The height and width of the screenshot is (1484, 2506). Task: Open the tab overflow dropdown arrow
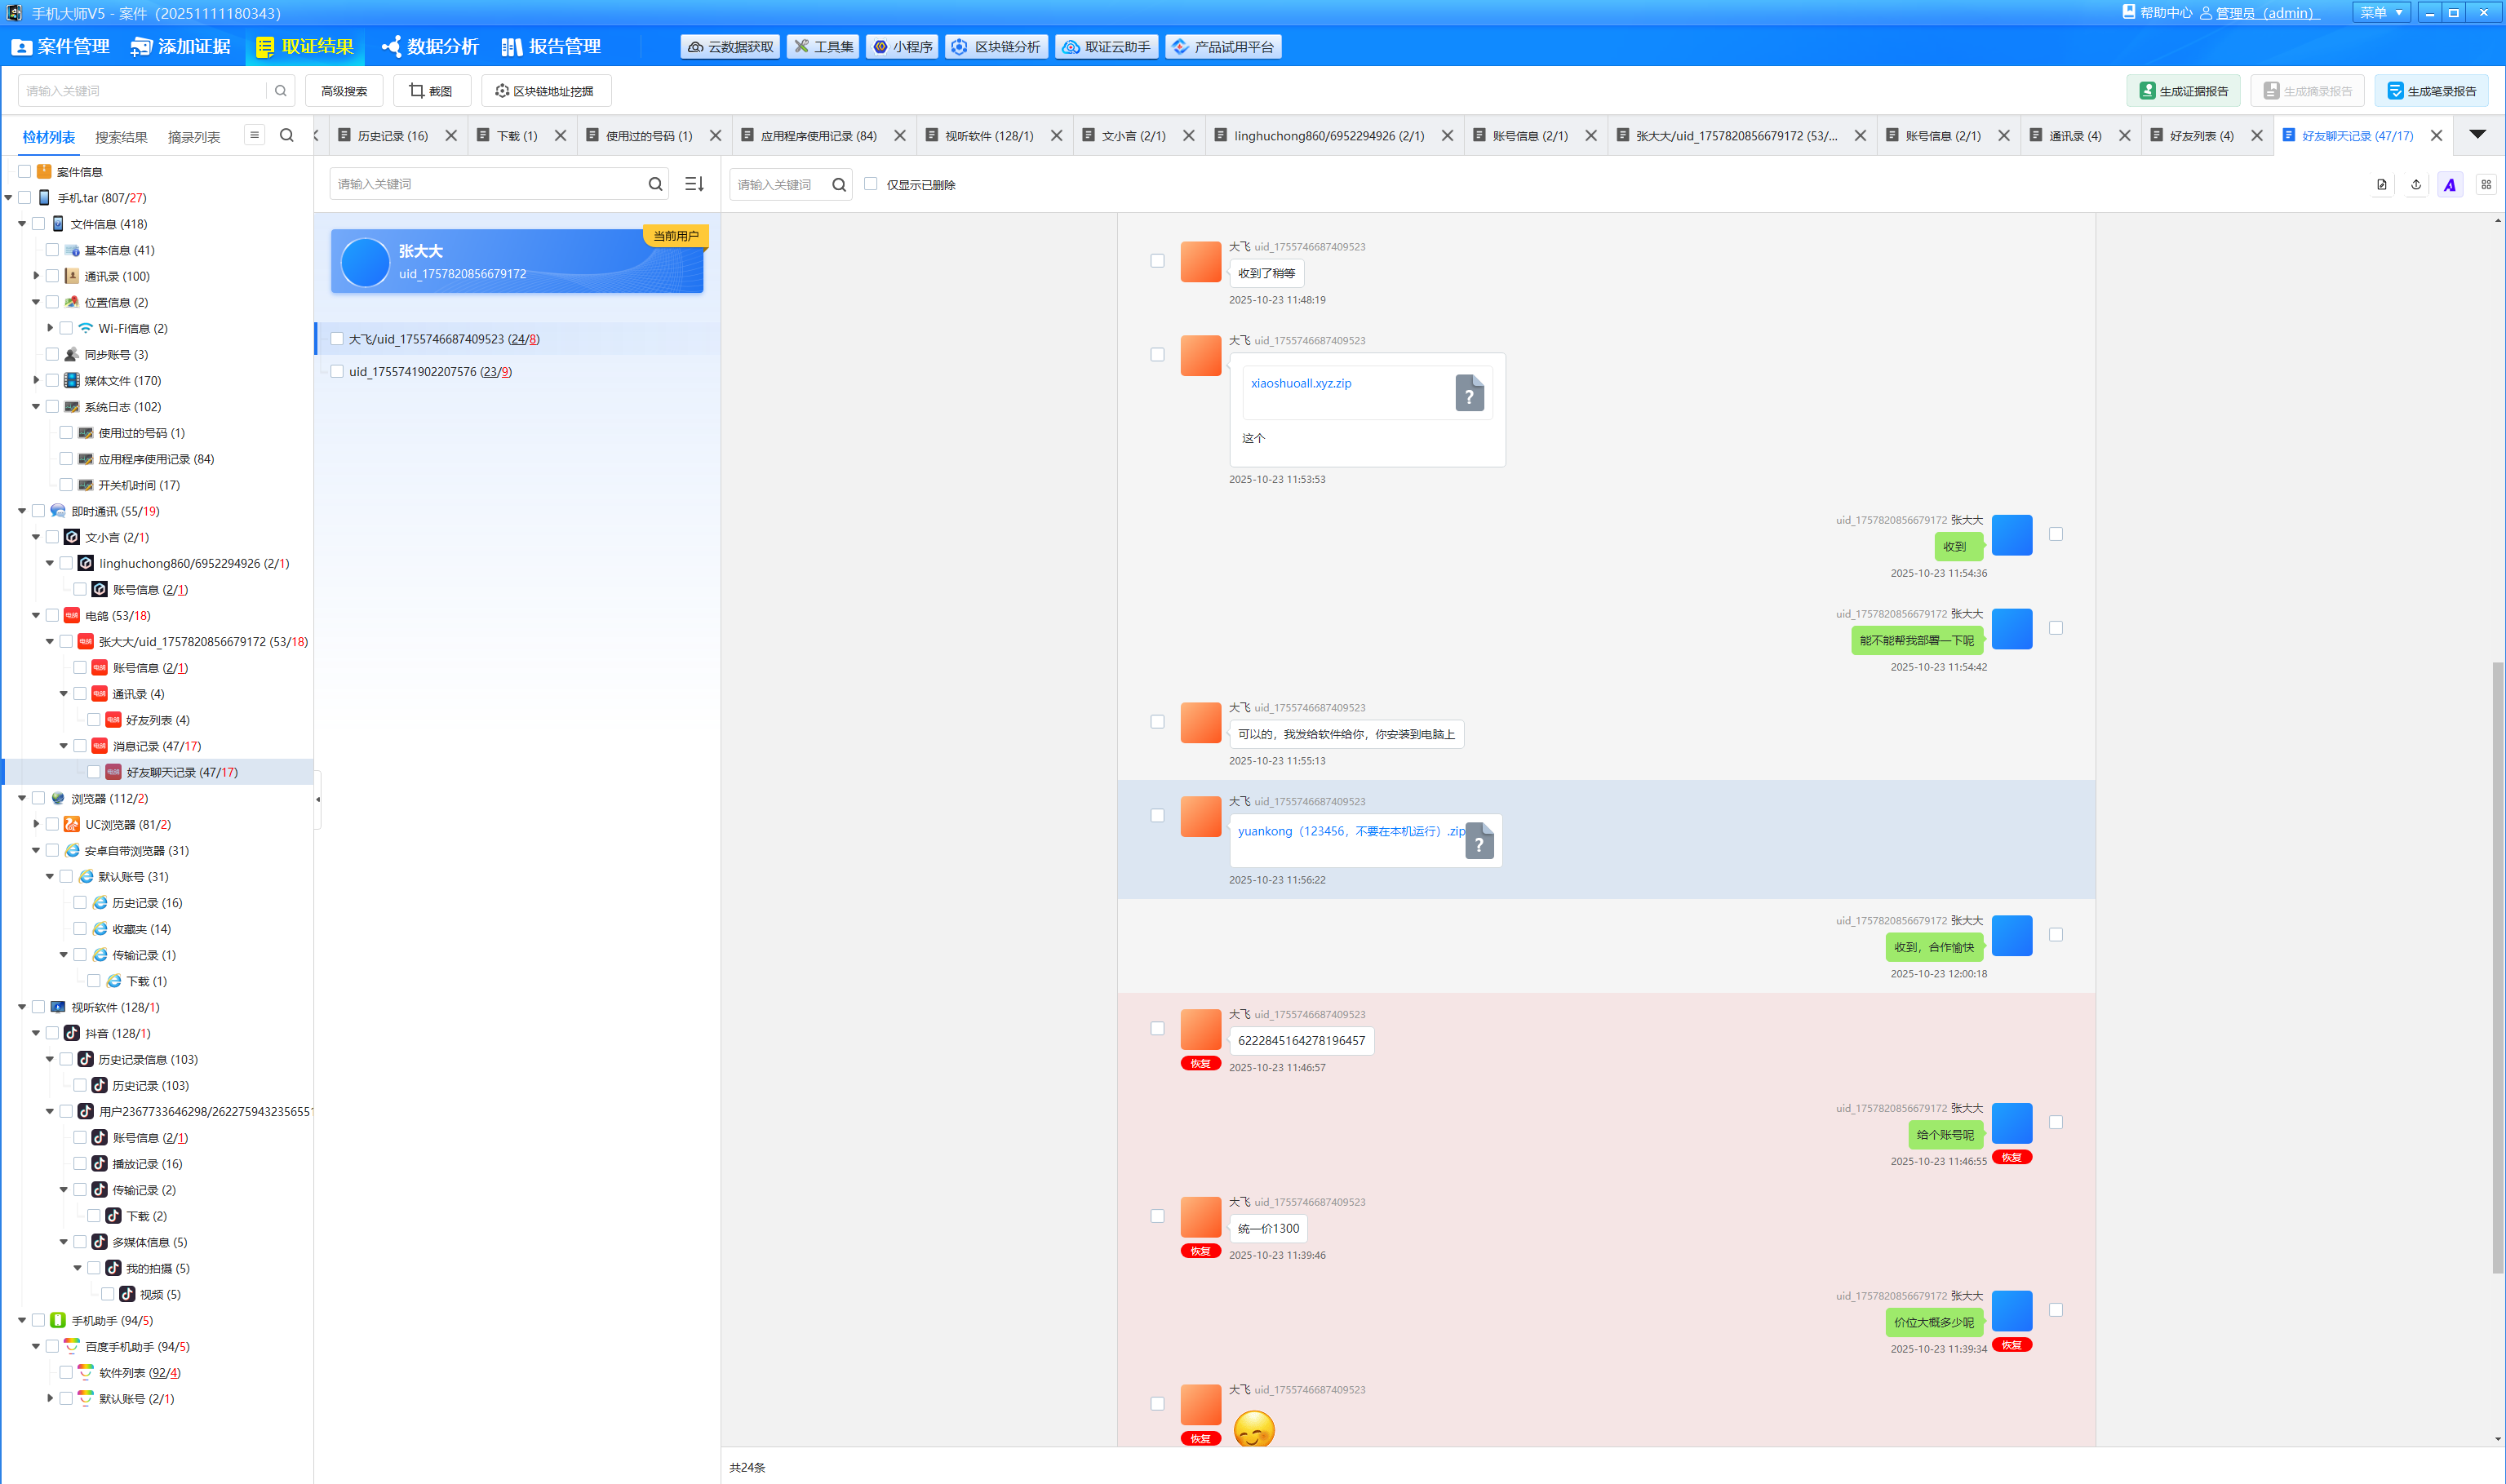(2477, 134)
